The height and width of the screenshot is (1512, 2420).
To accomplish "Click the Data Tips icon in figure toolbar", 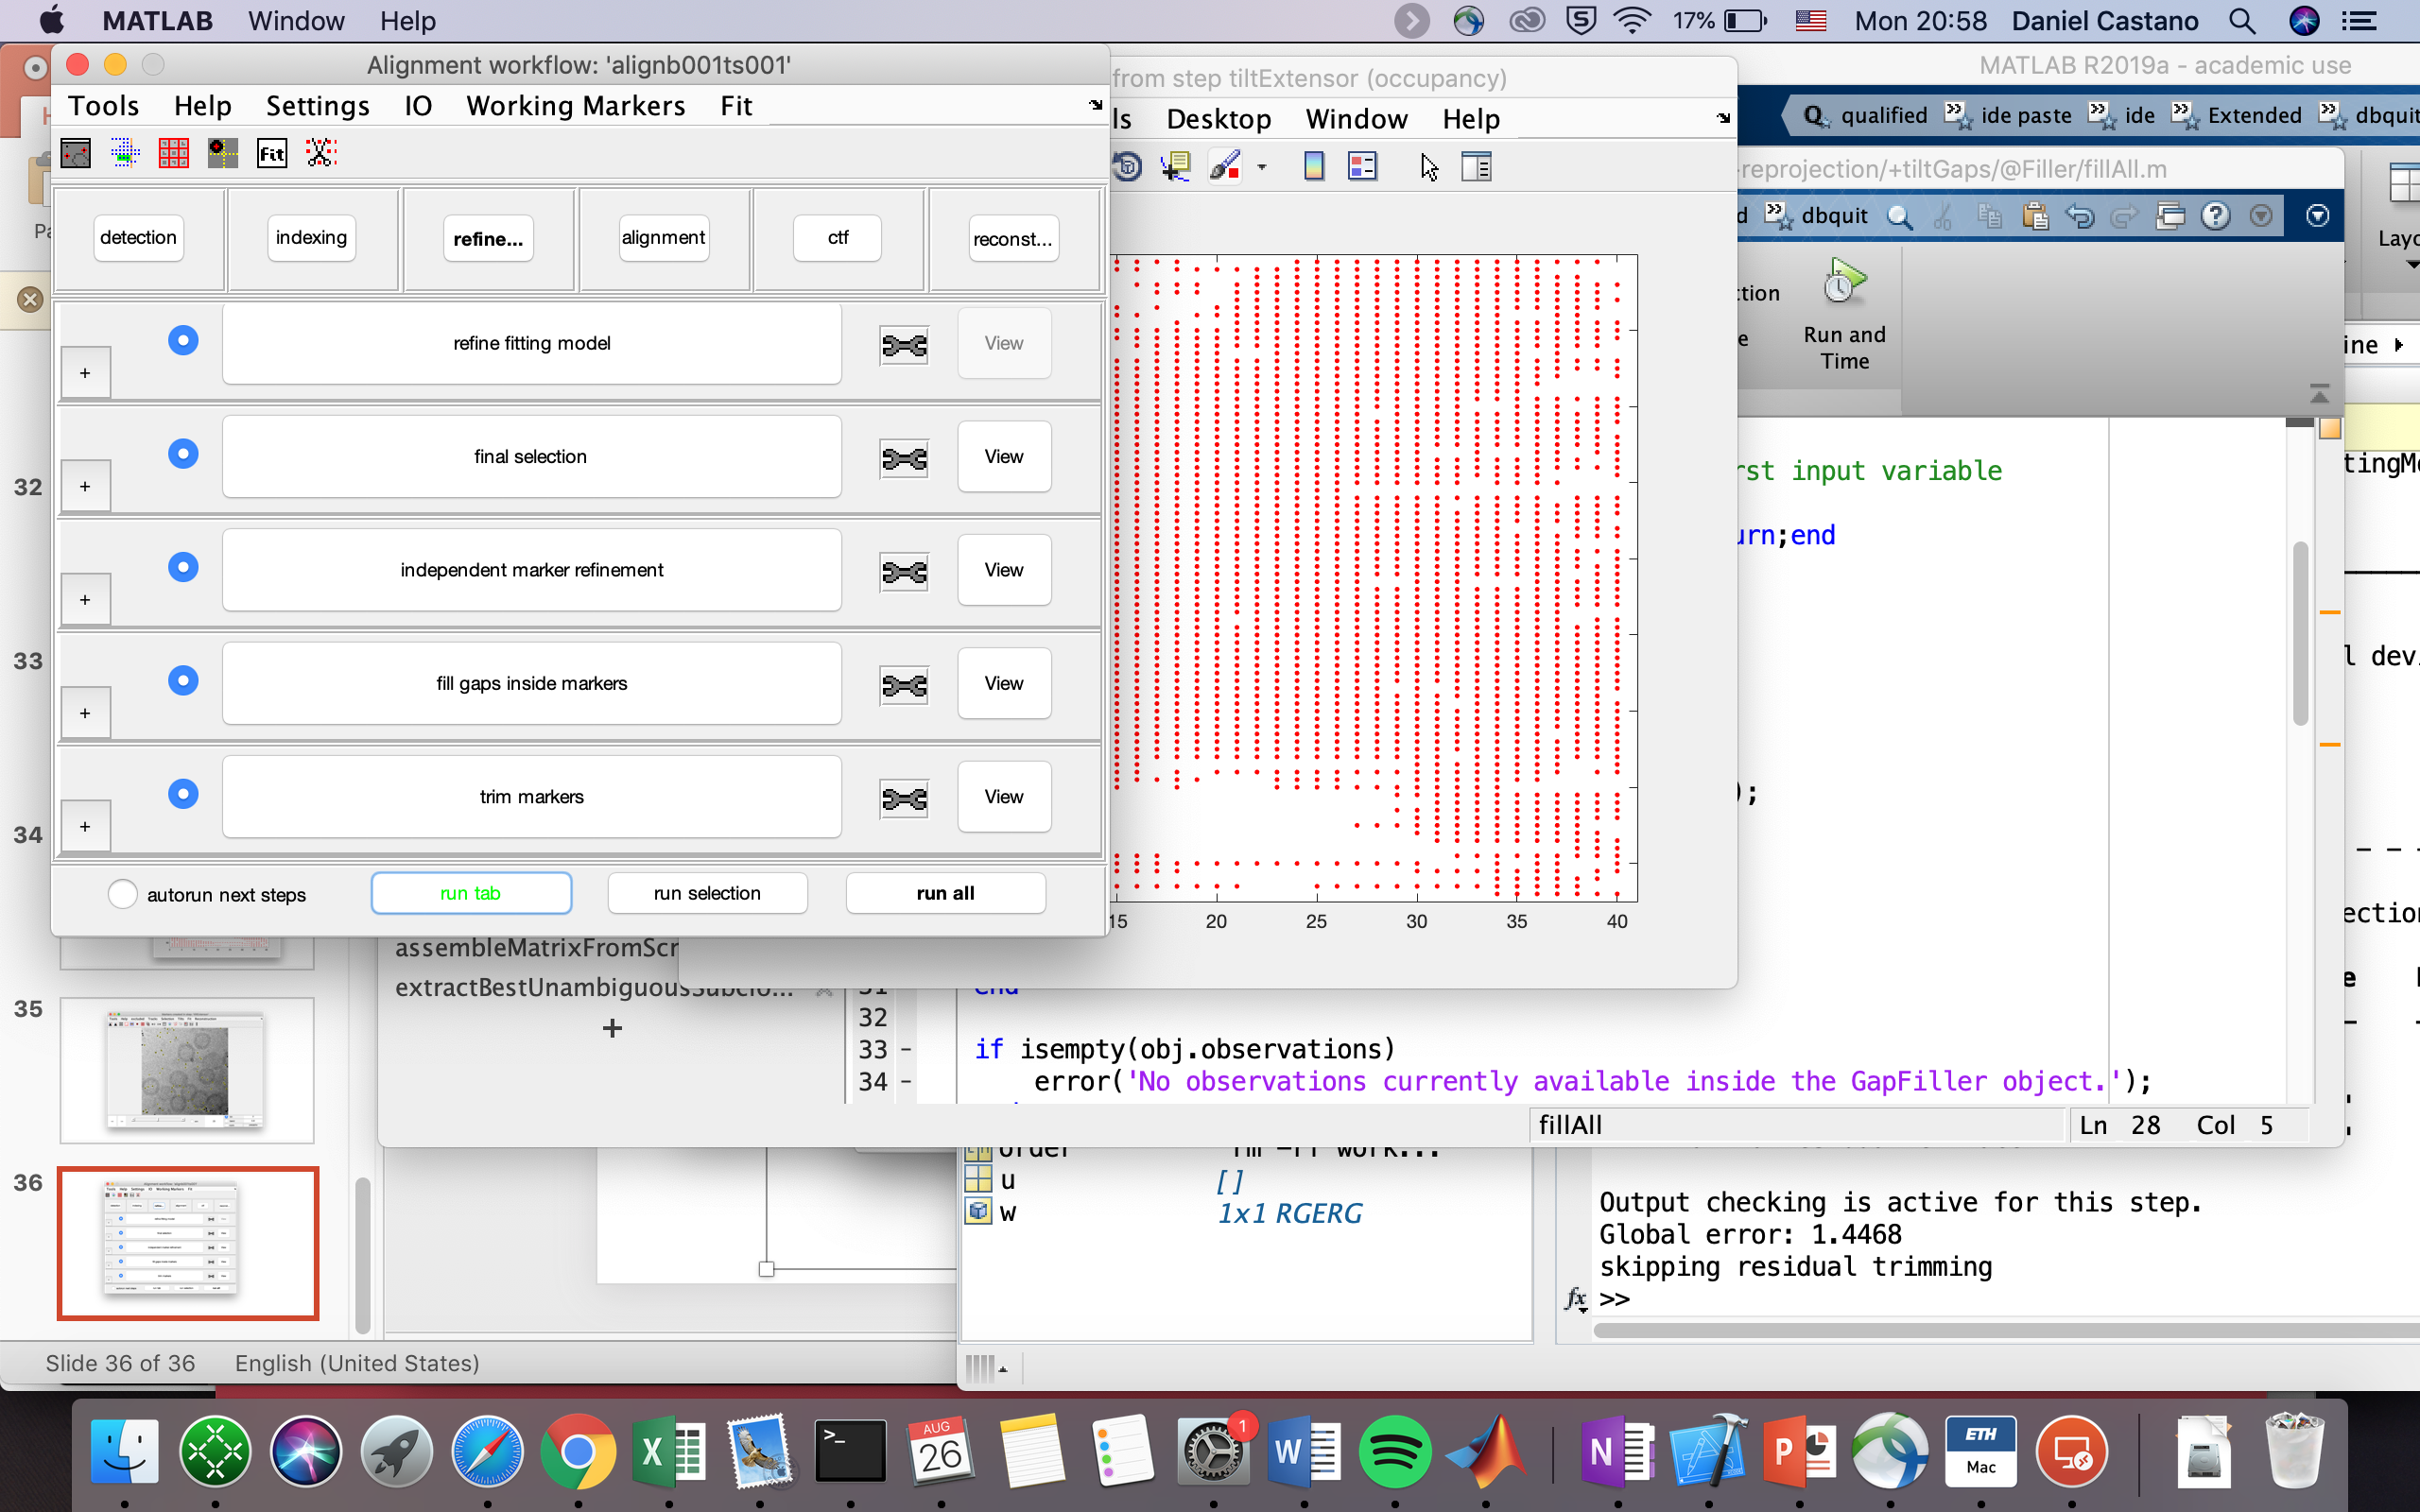I will [1175, 166].
